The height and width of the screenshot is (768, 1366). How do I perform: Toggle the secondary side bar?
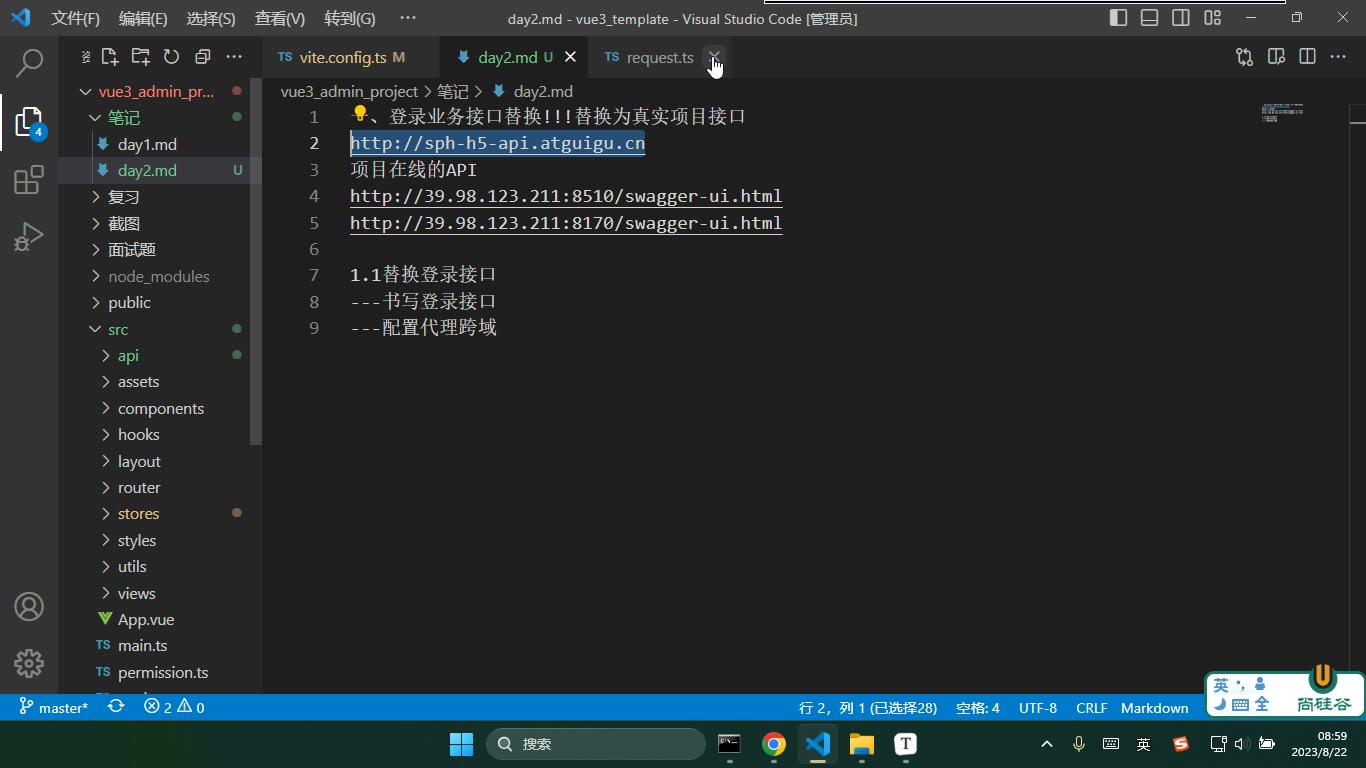coord(1181,18)
